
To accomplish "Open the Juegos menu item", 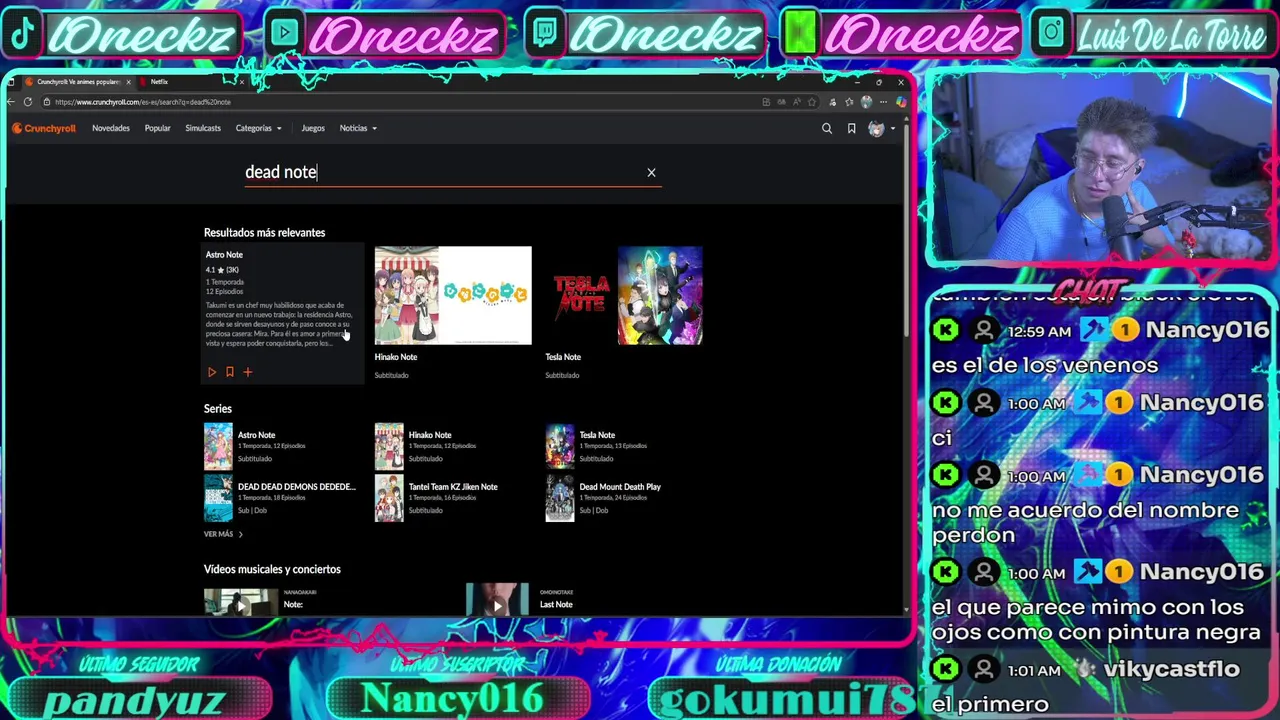I will [313, 128].
